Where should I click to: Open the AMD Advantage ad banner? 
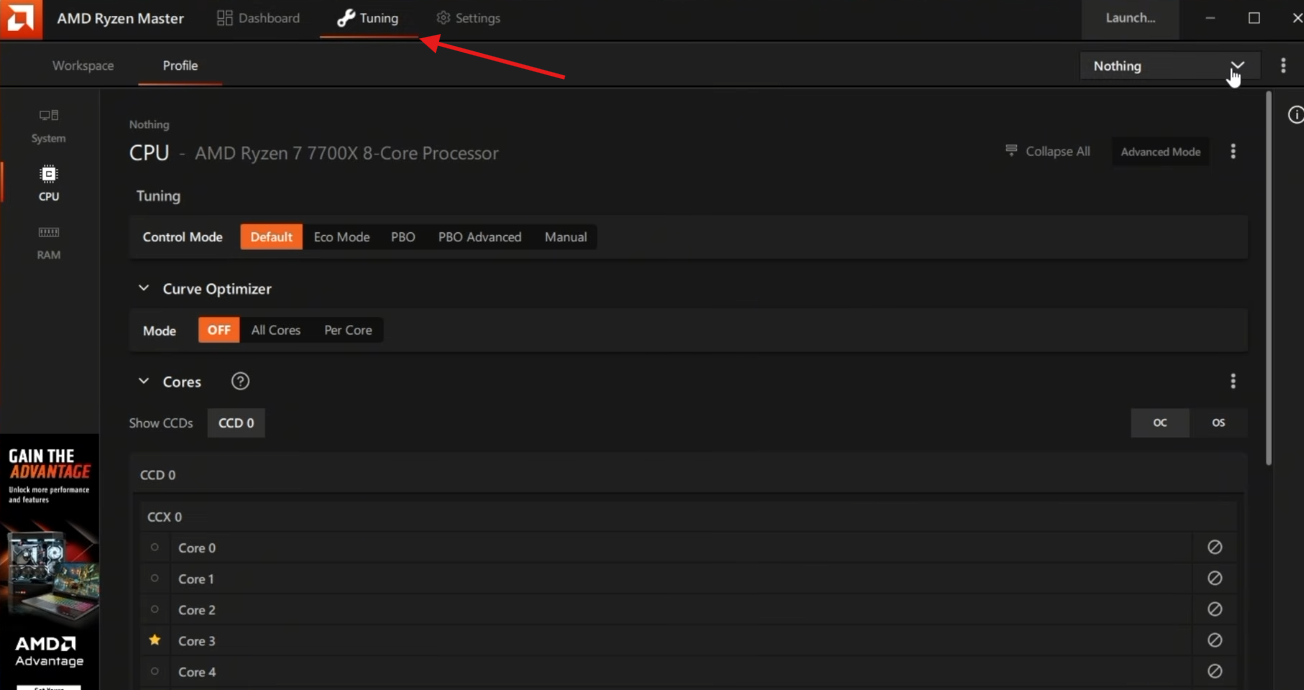[49, 562]
